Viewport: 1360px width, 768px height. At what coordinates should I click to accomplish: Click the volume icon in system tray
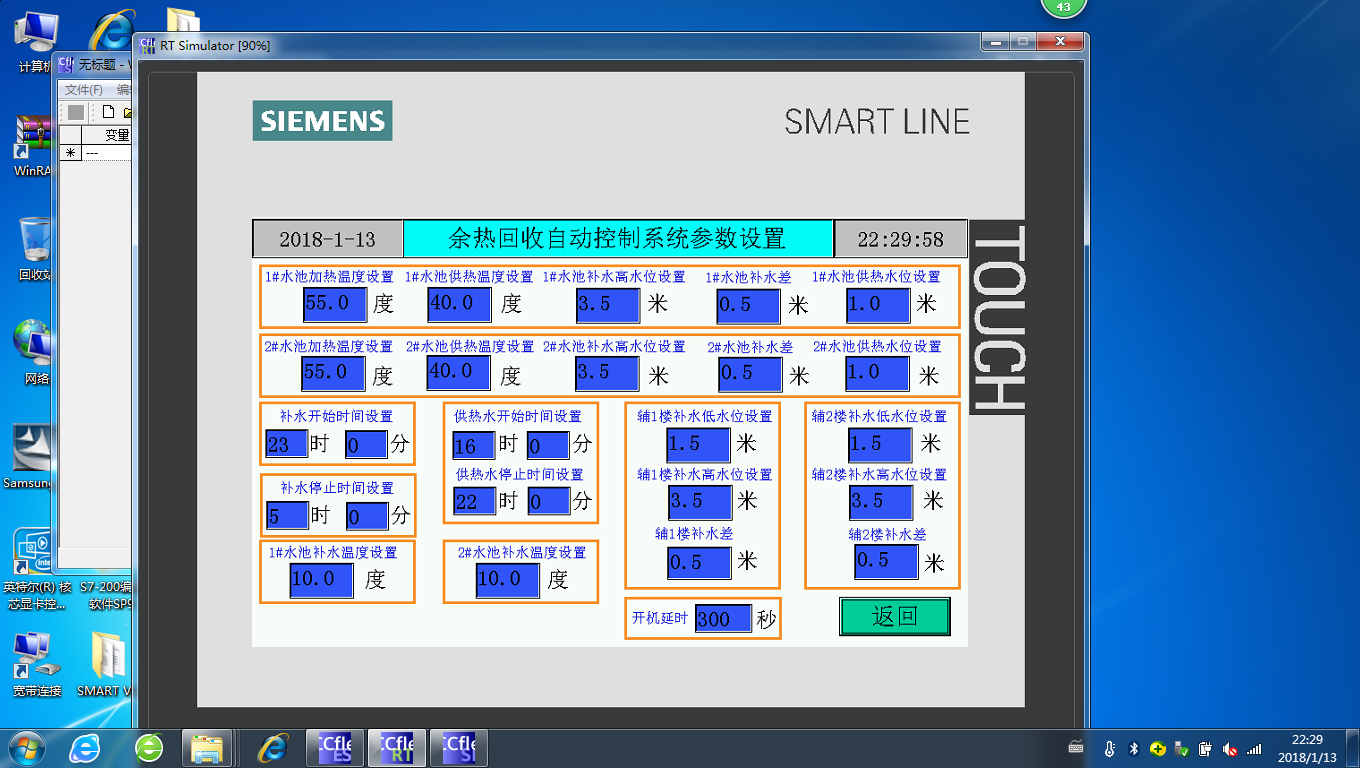(1229, 748)
